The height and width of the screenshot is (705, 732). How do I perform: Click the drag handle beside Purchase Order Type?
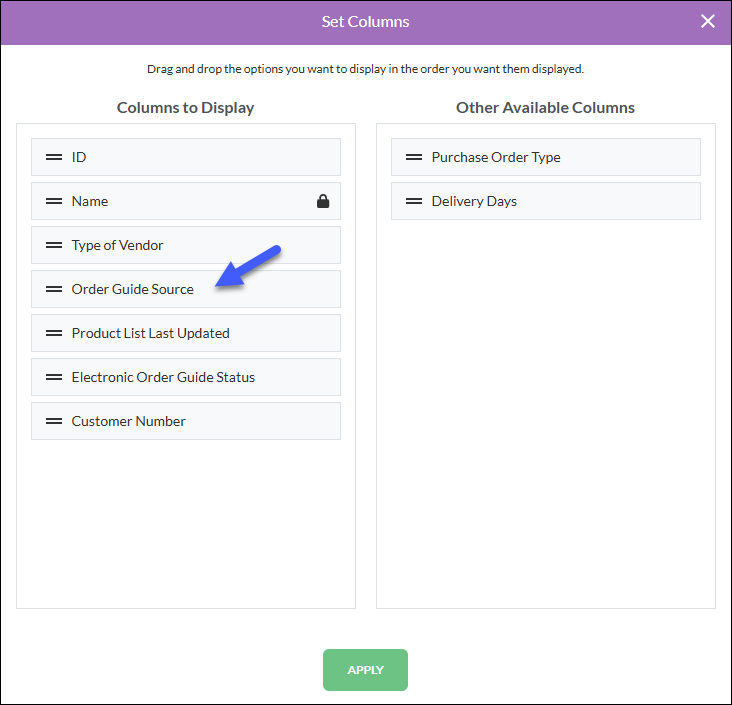414,157
